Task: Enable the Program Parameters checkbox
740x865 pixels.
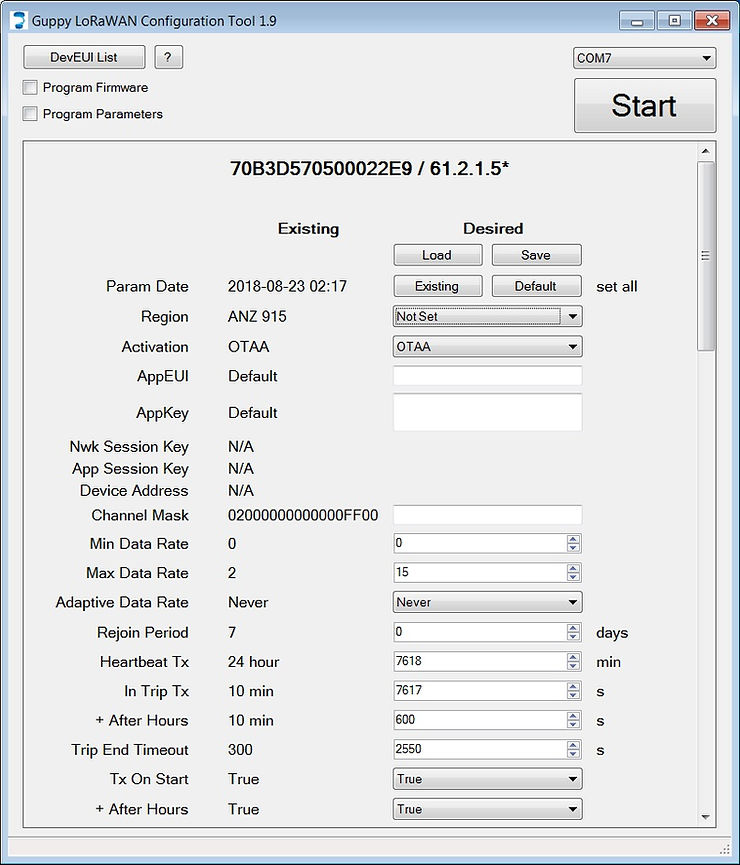Action: click(30, 114)
